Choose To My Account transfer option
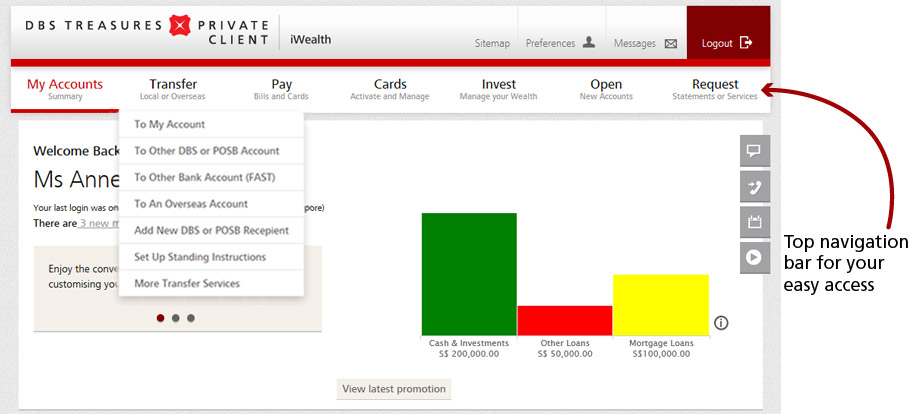 (x=211, y=124)
